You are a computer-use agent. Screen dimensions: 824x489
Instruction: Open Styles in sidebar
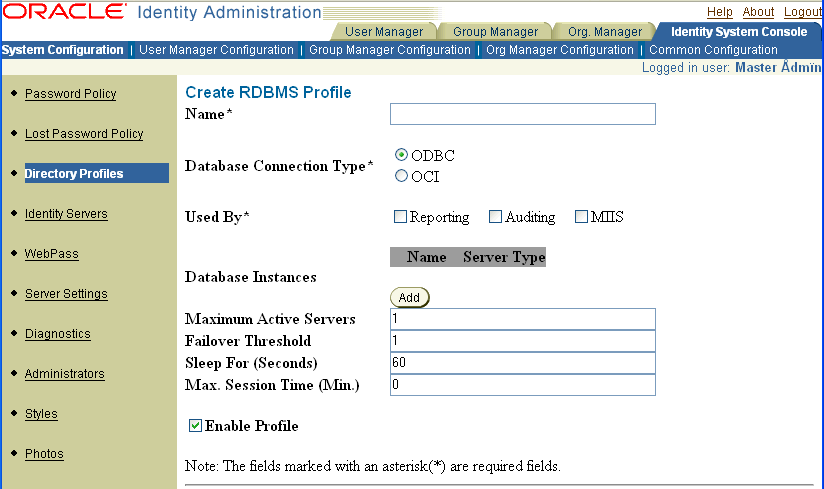[x=41, y=413]
